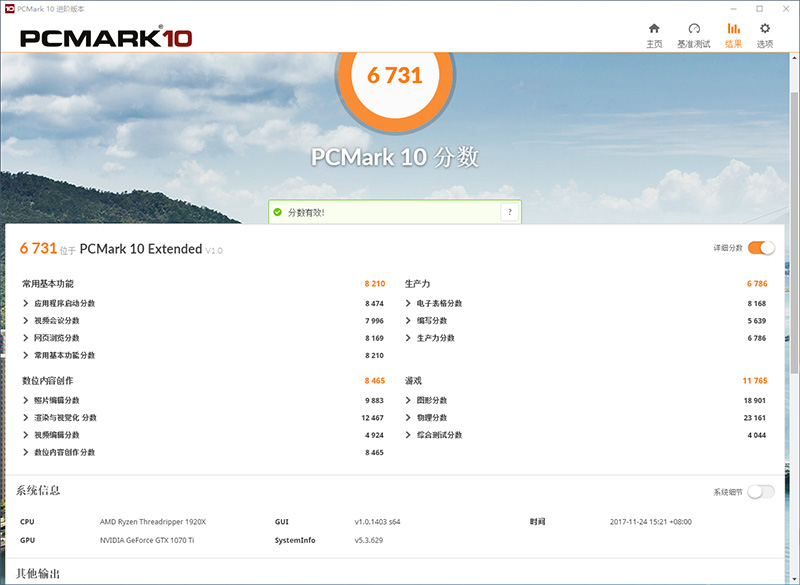
Task: Expand the 数位内容创作分数 row
Action: 26,452
